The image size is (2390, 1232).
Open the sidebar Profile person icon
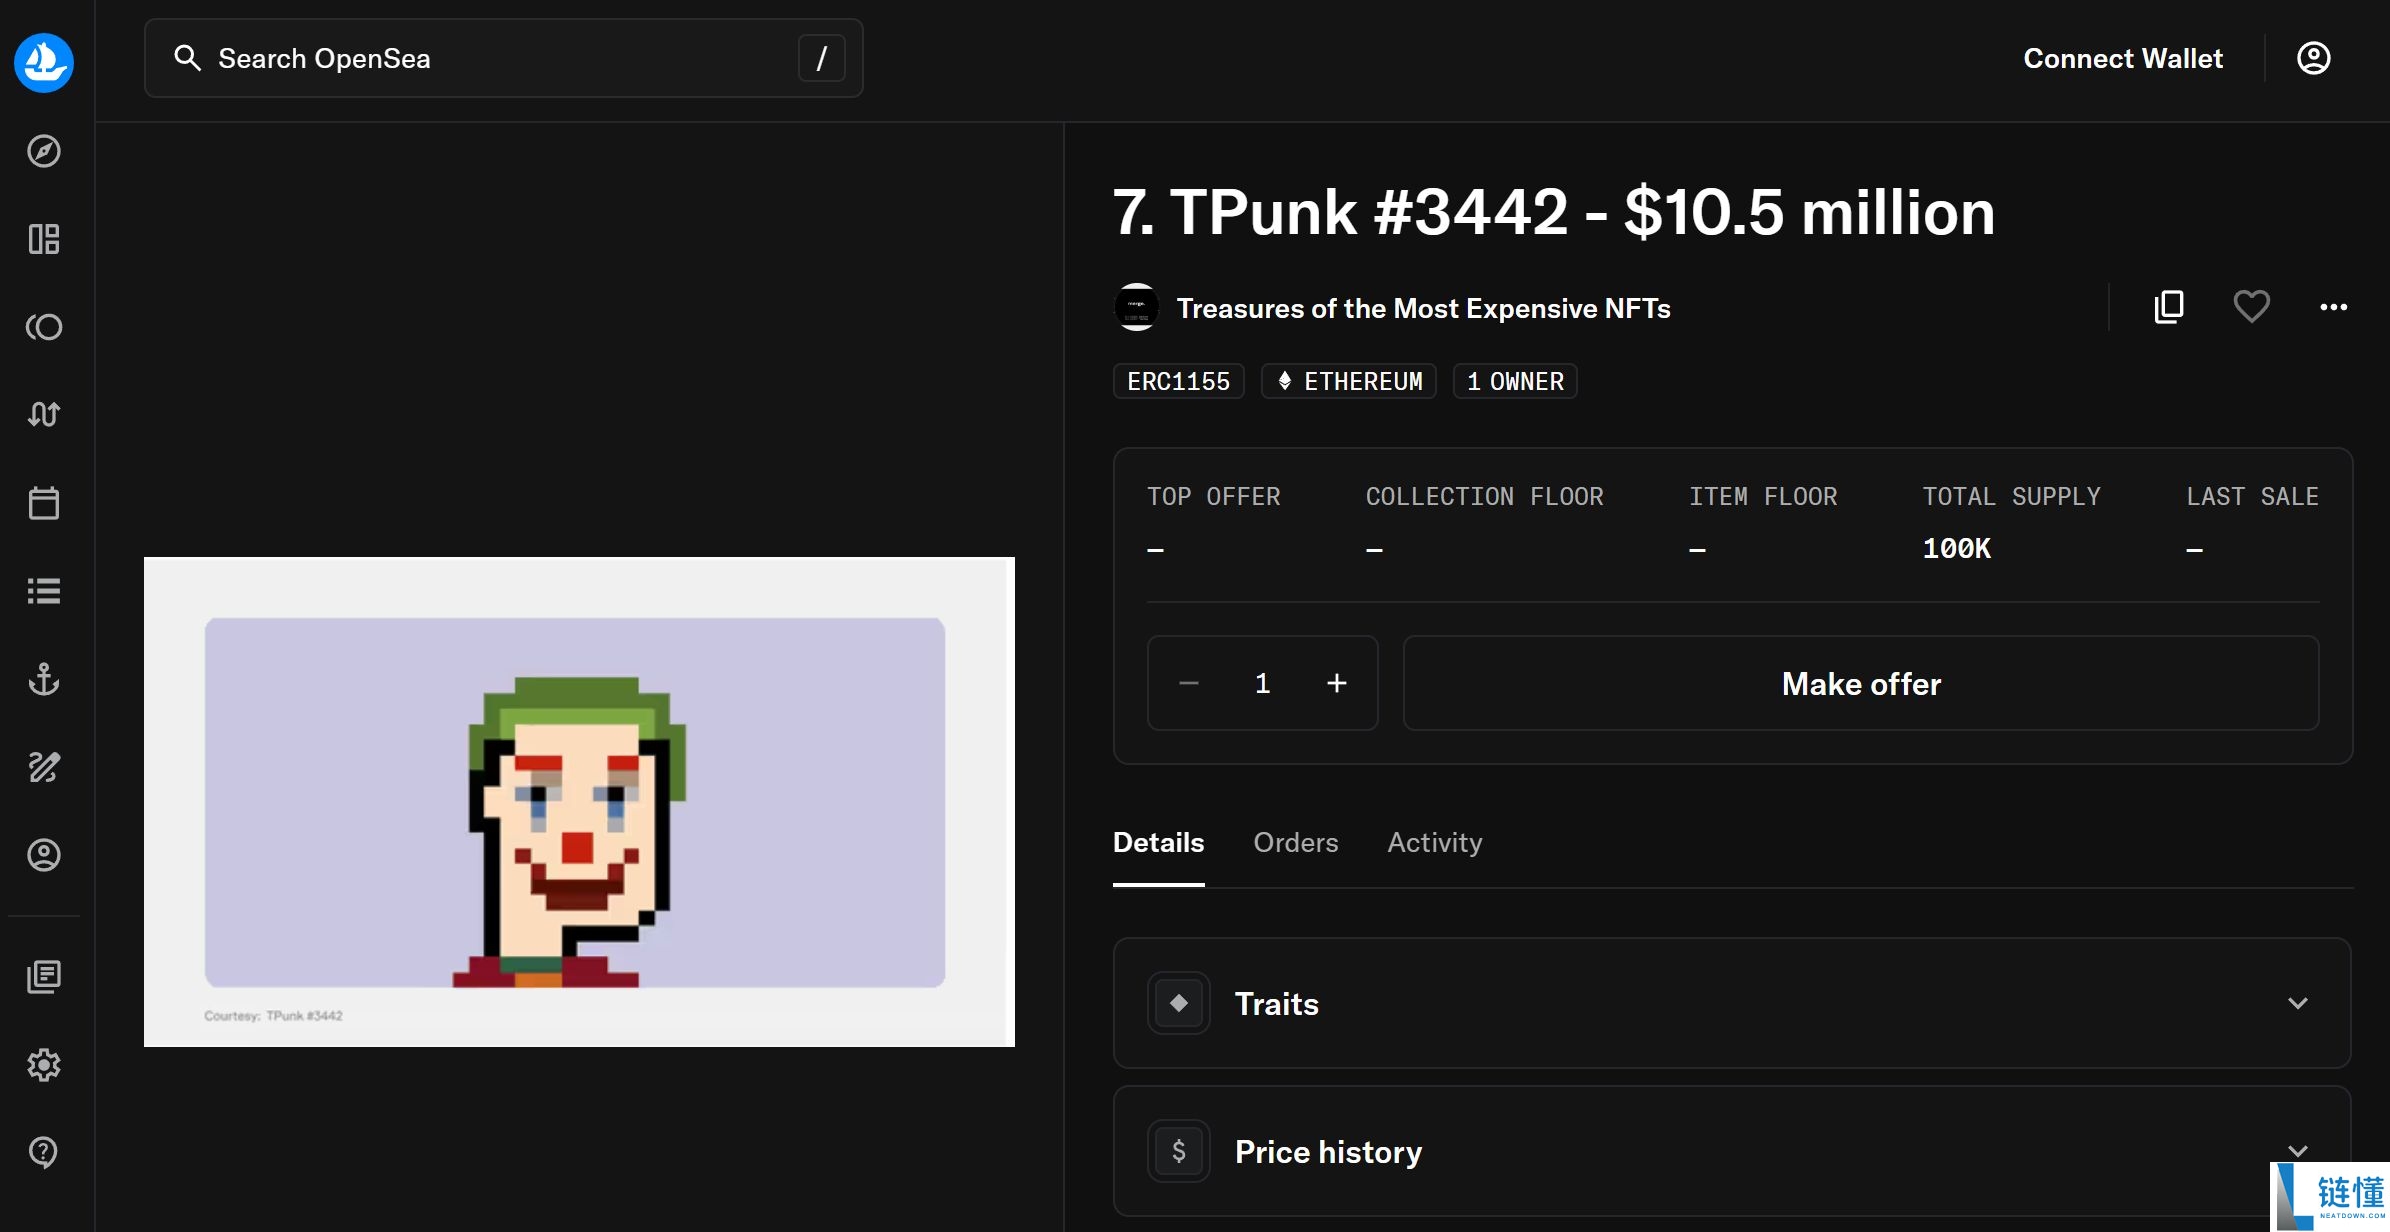pyautogui.click(x=44, y=855)
